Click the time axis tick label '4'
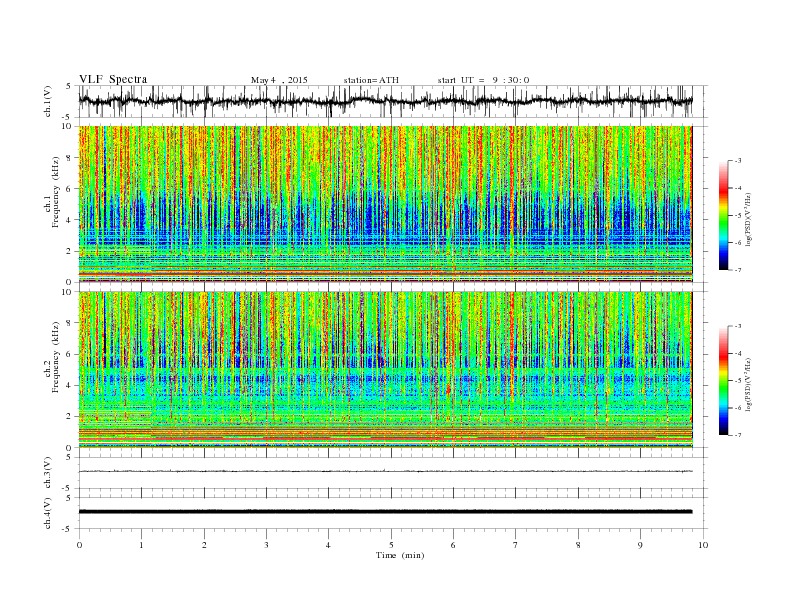 click(328, 545)
